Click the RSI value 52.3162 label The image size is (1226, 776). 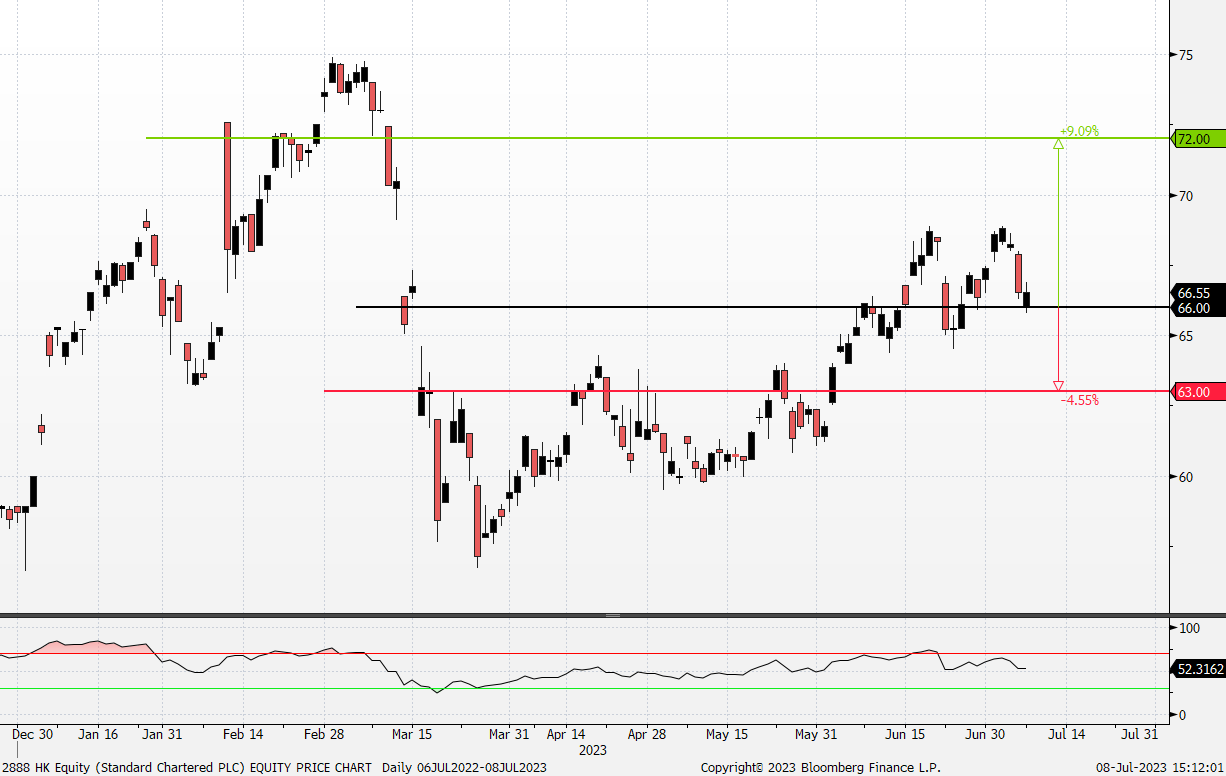tap(1198, 668)
